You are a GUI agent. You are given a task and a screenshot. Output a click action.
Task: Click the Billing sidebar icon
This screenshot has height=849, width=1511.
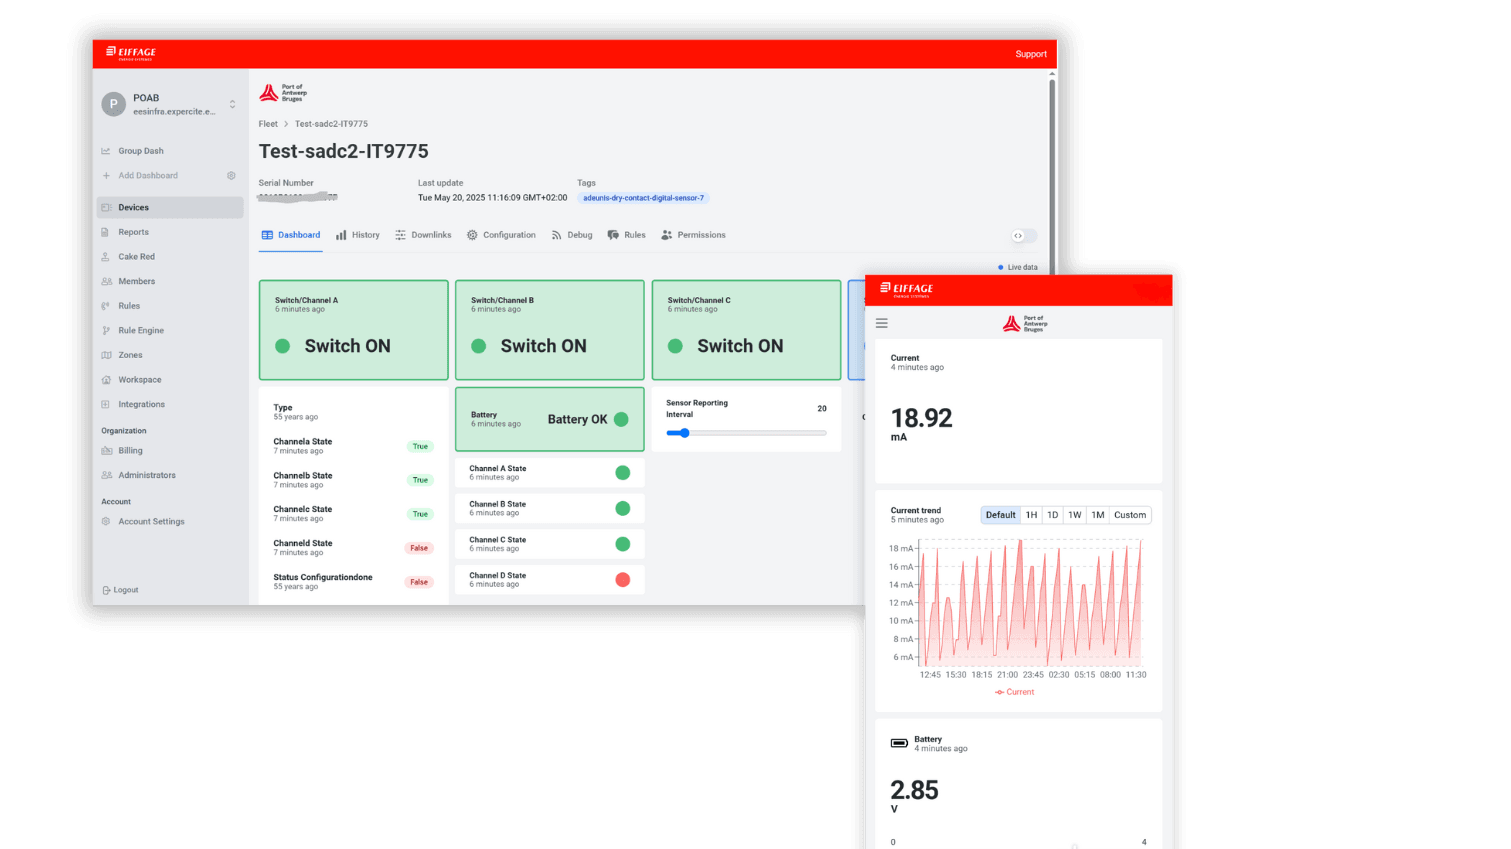point(106,451)
